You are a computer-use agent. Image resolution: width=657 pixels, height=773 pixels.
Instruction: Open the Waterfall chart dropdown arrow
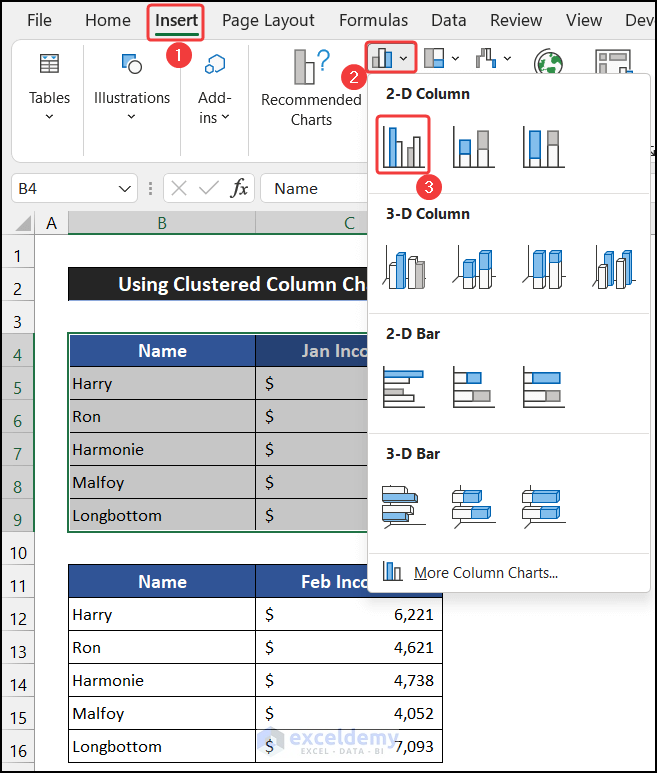coord(508,58)
